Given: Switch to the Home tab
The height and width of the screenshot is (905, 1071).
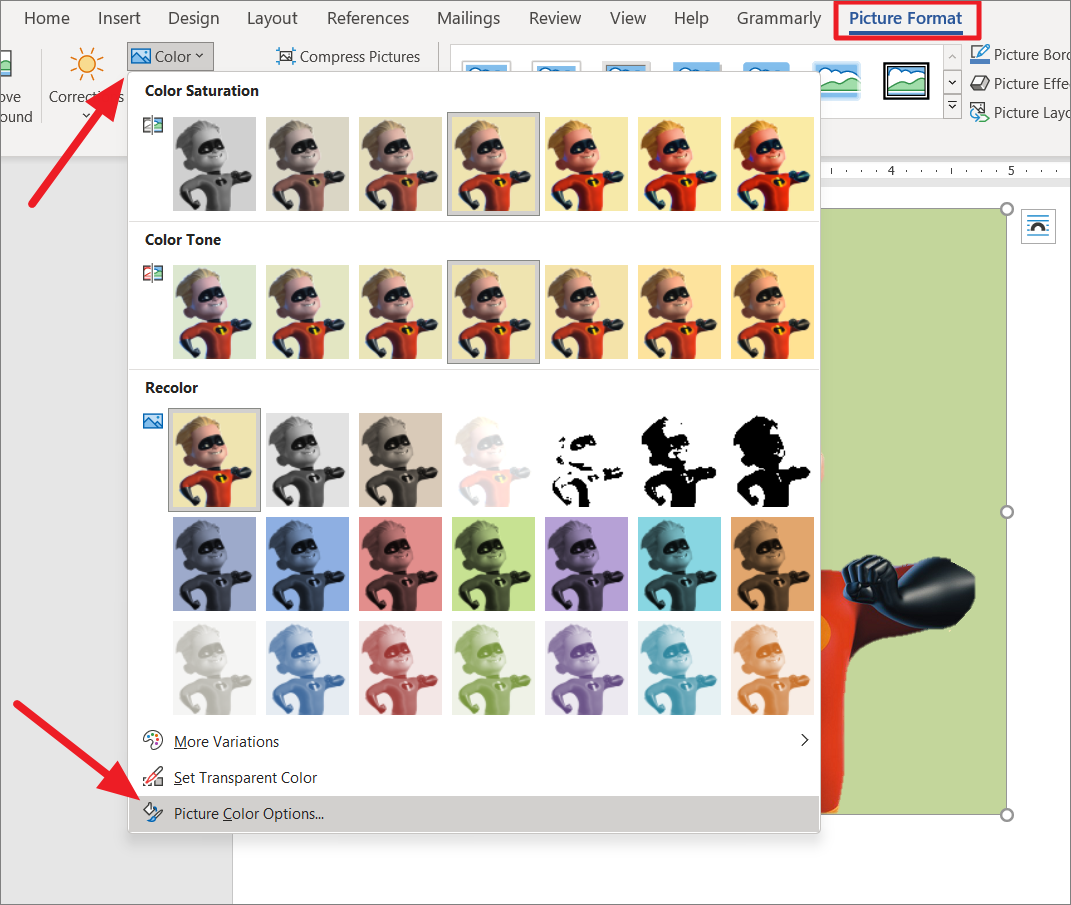Looking at the screenshot, I should pos(46,18).
